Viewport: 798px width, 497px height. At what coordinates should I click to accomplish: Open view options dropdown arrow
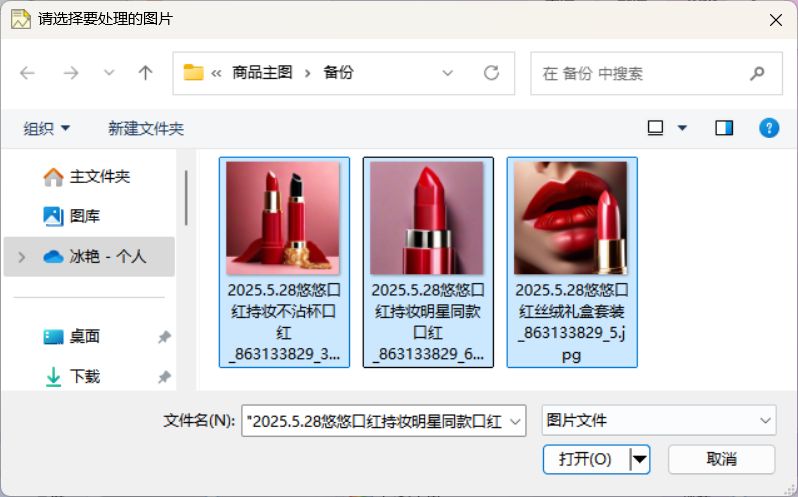point(682,128)
